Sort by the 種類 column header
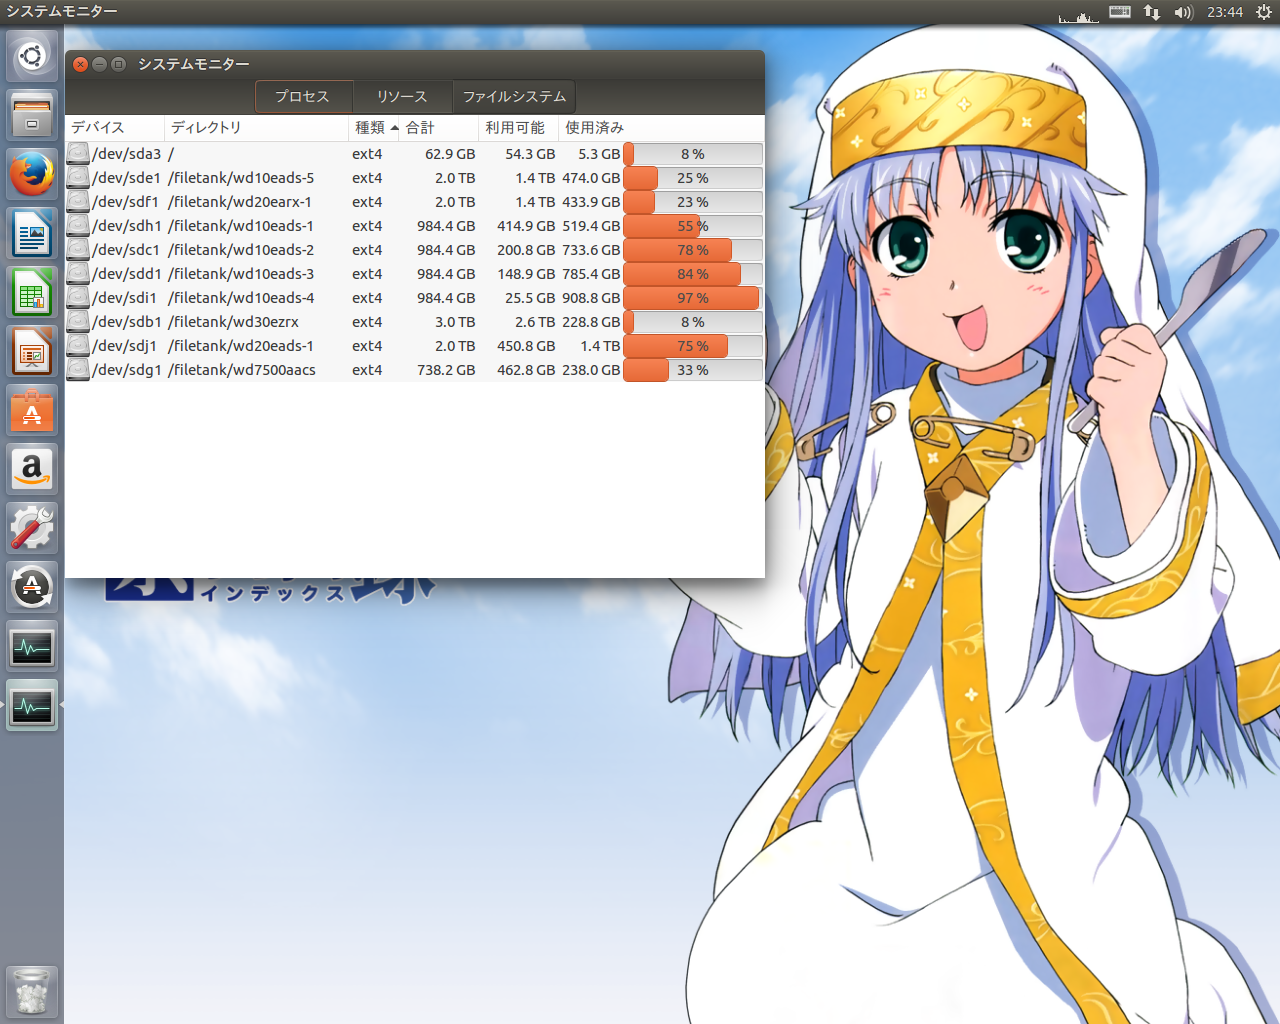Viewport: 1280px width, 1024px height. click(x=374, y=128)
